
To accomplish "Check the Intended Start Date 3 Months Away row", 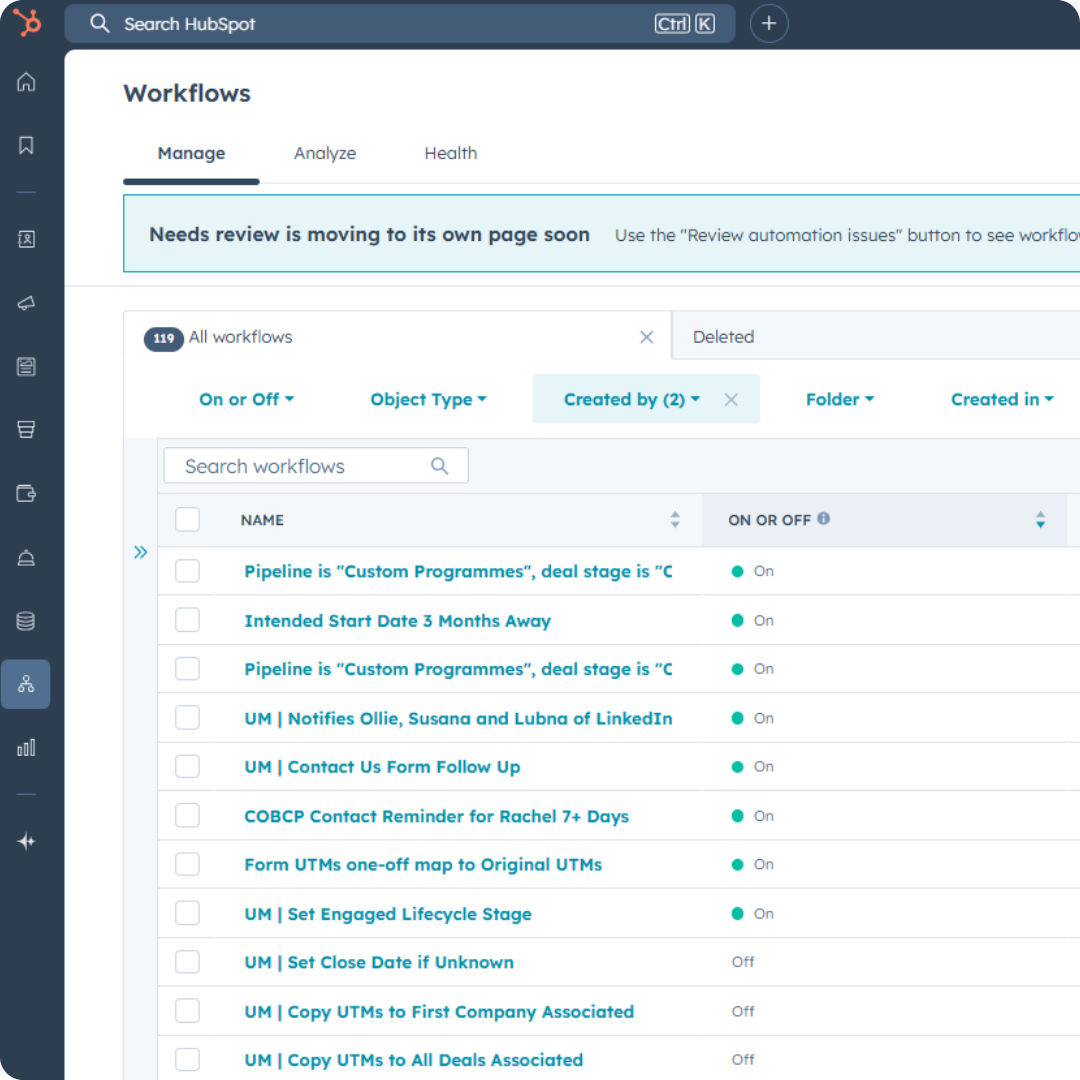I will [187, 620].
